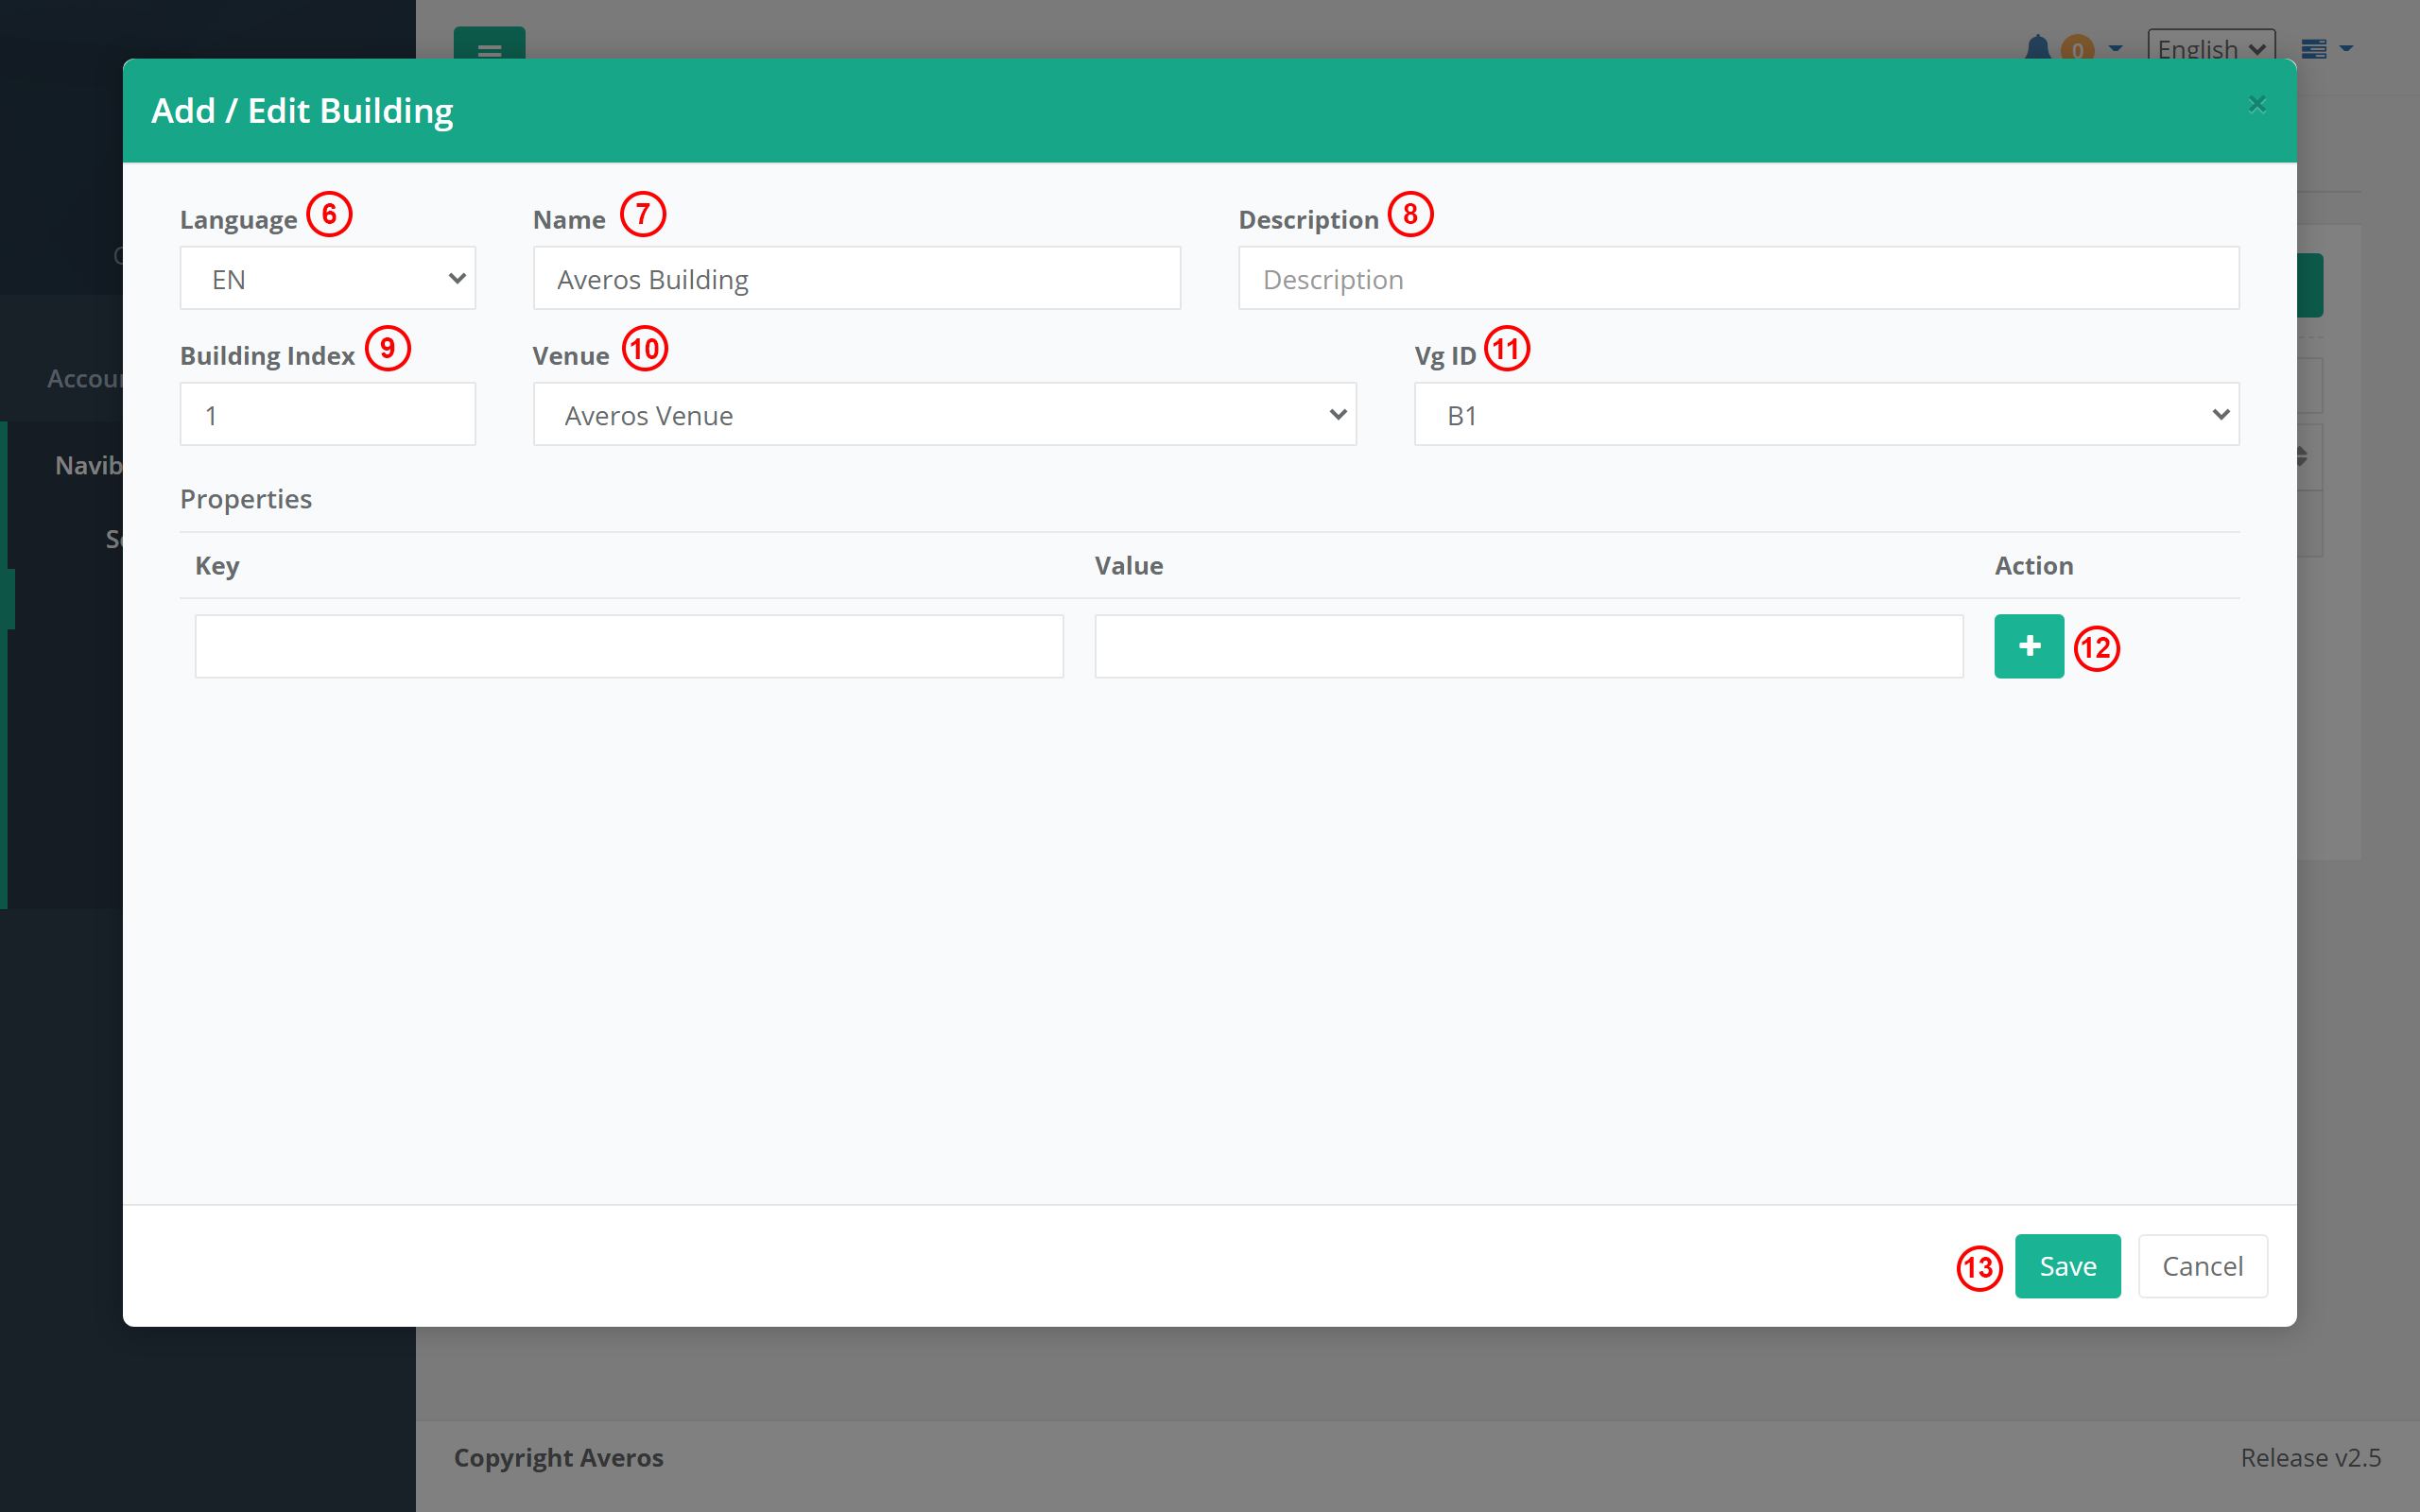Open the Language EN dropdown
The image size is (2420, 1512).
click(x=327, y=279)
